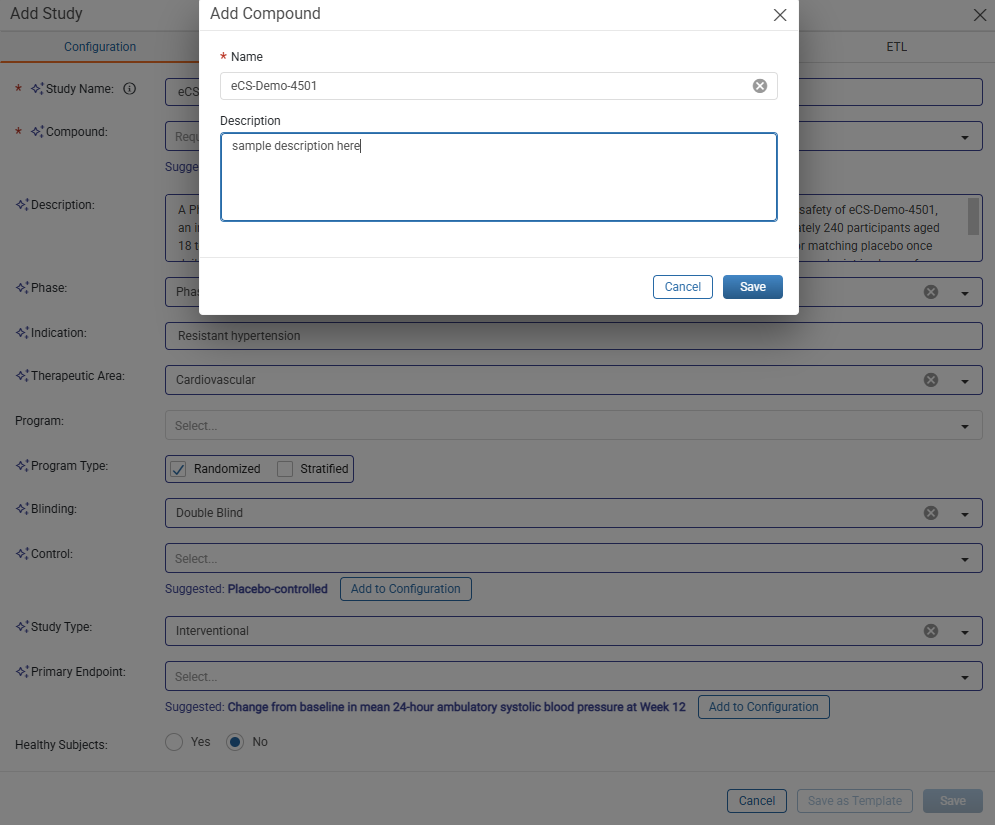The width and height of the screenshot is (995, 825).
Task: Cancel the Add Study form
Action: pyautogui.click(x=756, y=801)
